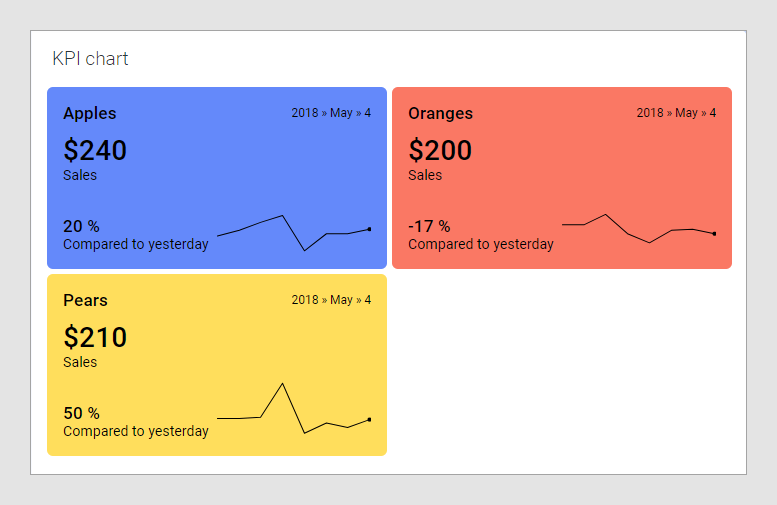Click the Apples date label 2018 » May » 4
This screenshot has height=505, width=777.
point(331,113)
